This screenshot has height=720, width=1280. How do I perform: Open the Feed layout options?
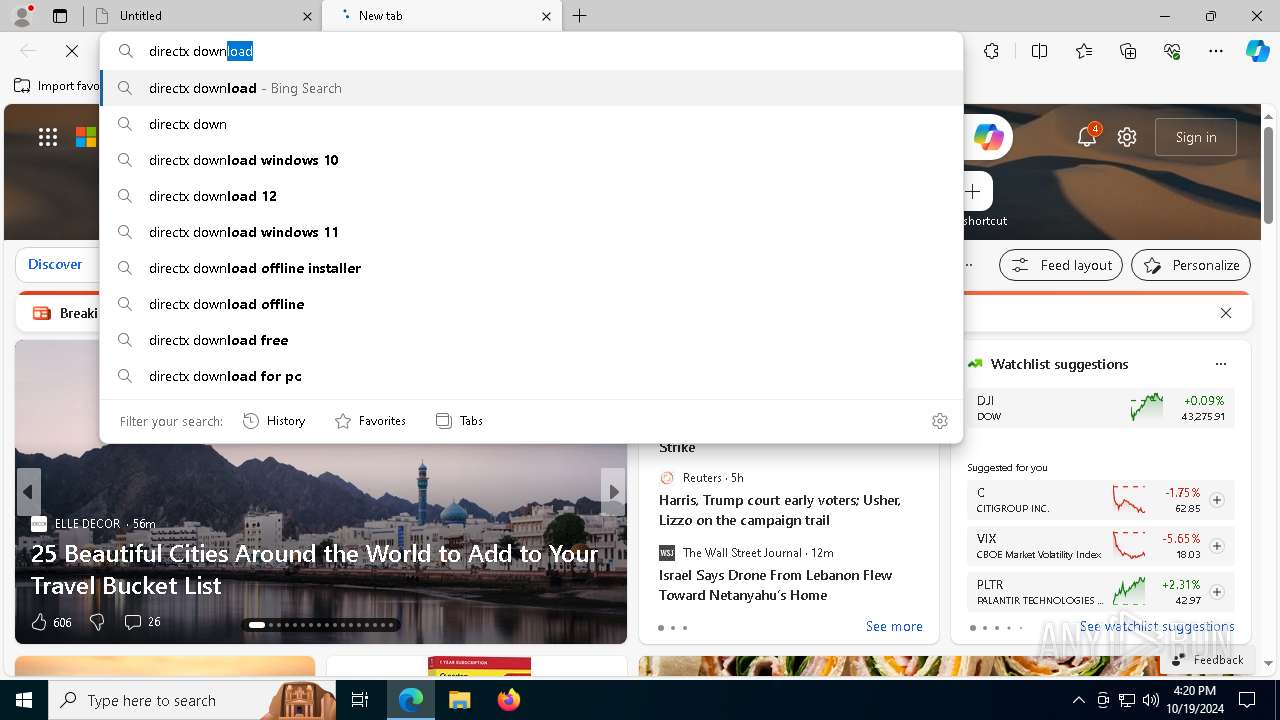point(1061,265)
